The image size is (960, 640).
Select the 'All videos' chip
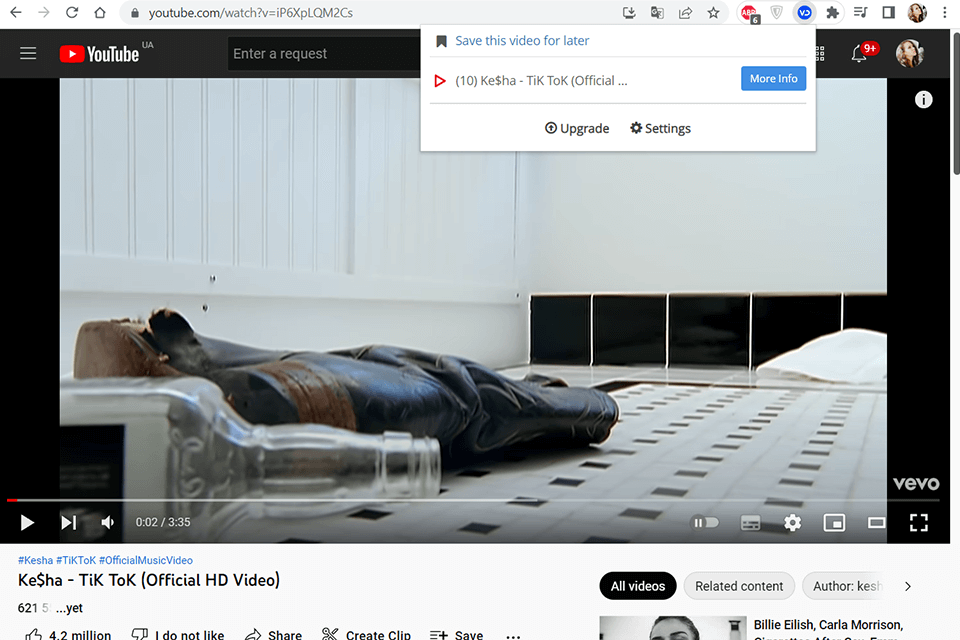637,586
